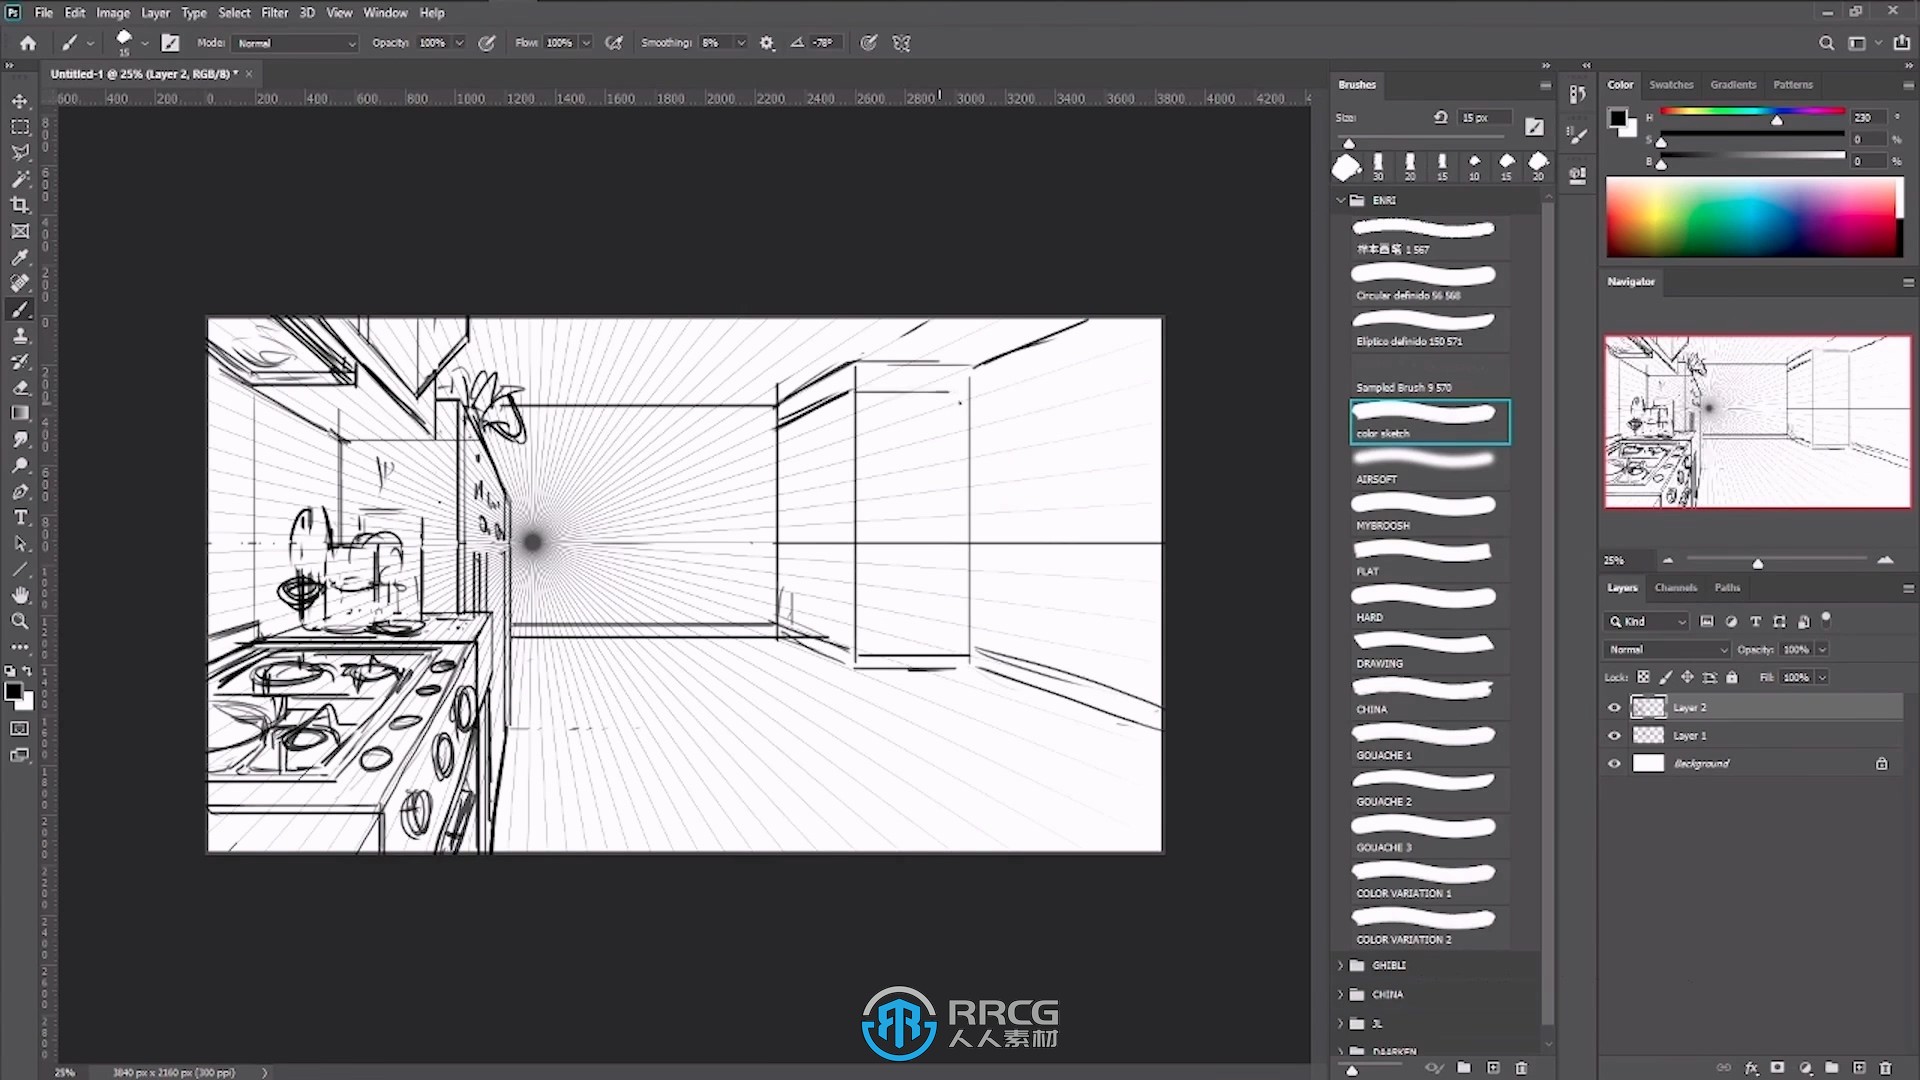Click the Home icon in options bar

click(28, 43)
